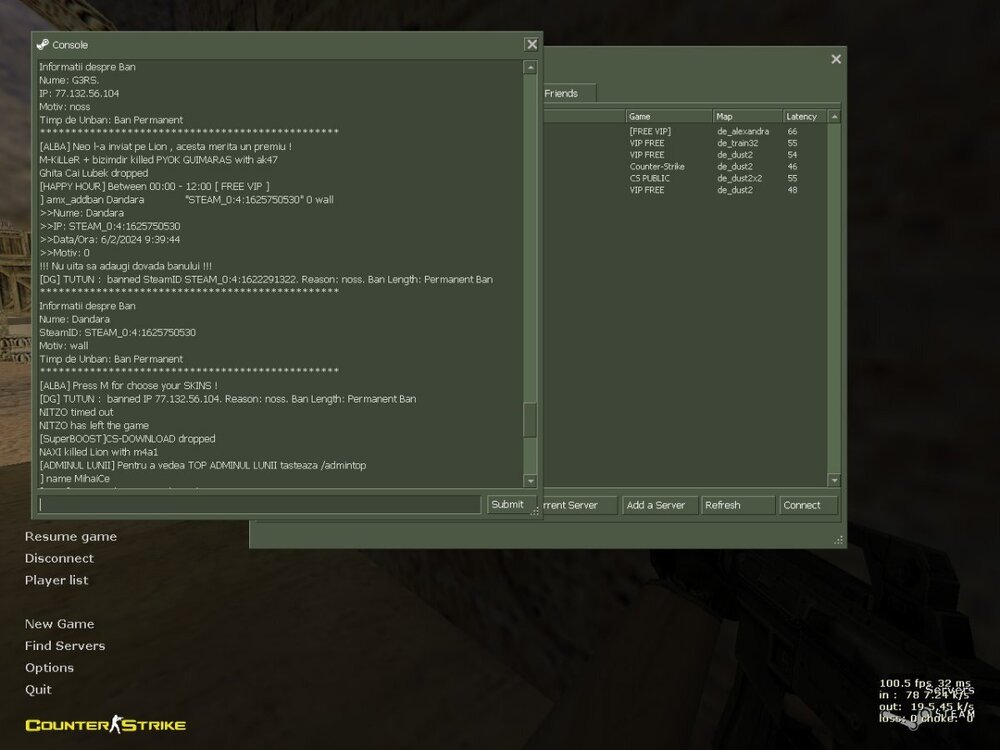Click the console scroll down arrow
This screenshot has height=750, width=1000.
pos(530,481)
